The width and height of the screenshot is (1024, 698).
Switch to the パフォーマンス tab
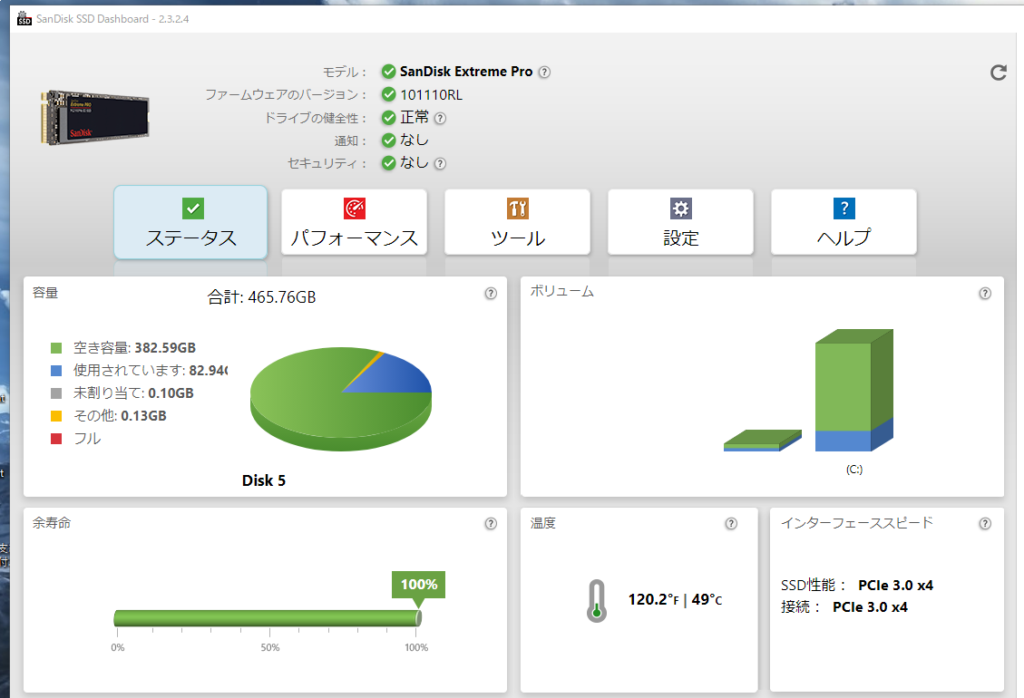coord(354,223)
